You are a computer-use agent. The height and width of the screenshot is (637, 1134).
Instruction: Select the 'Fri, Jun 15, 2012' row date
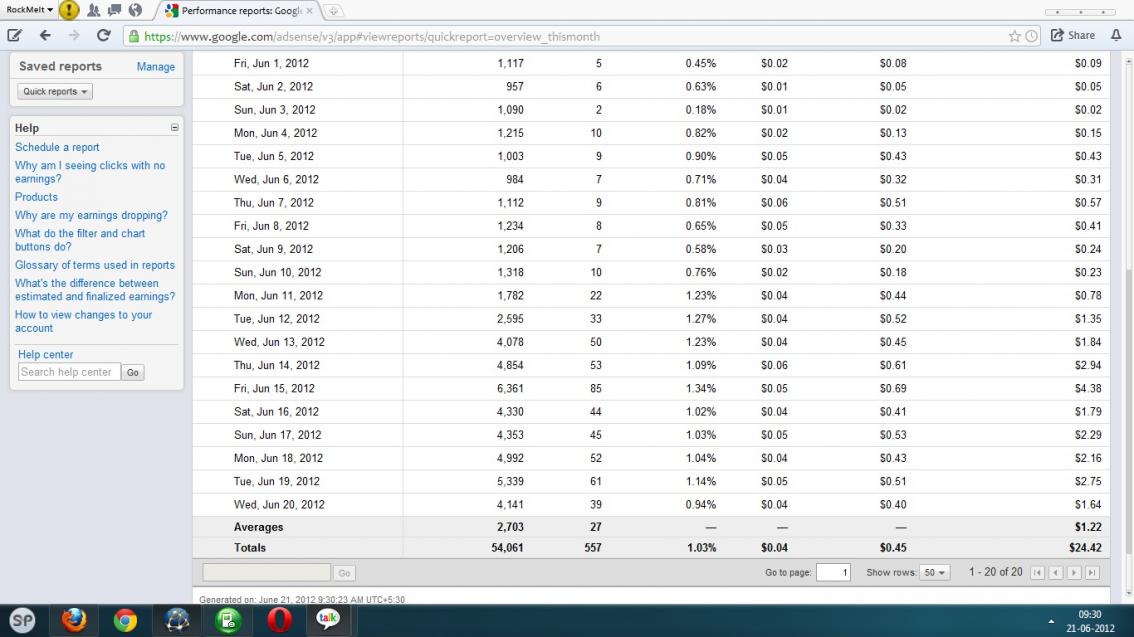coord(274,388)
